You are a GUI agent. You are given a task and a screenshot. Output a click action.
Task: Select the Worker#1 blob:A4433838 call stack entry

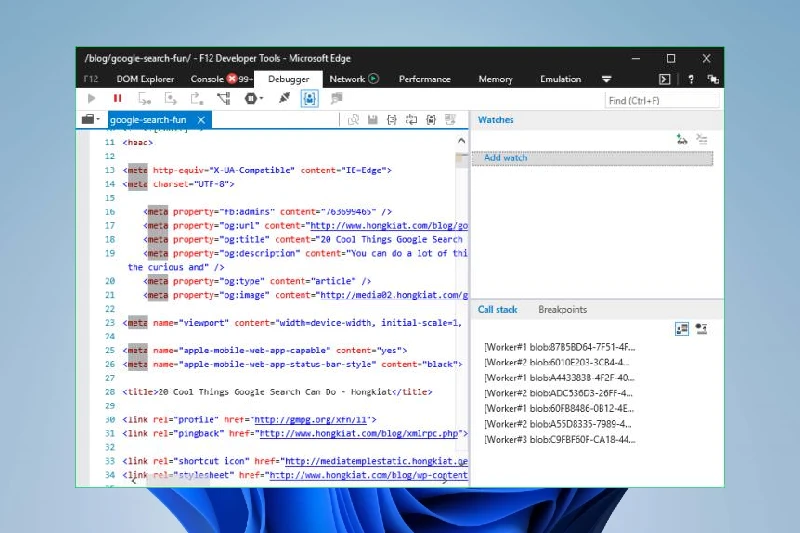tap(559, 378)
